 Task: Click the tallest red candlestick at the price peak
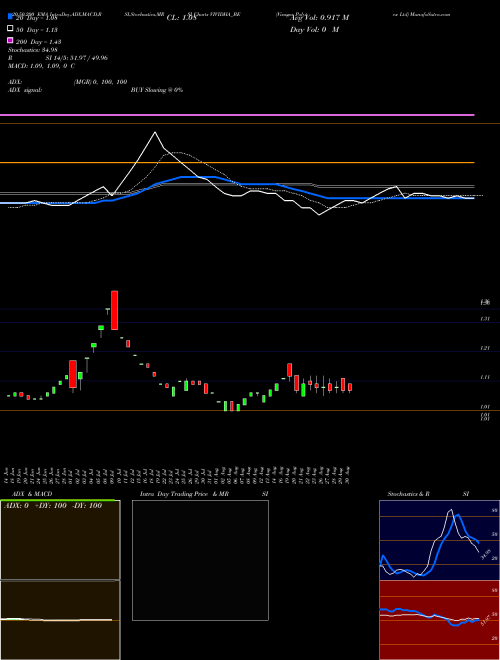(x=114, y=310)
